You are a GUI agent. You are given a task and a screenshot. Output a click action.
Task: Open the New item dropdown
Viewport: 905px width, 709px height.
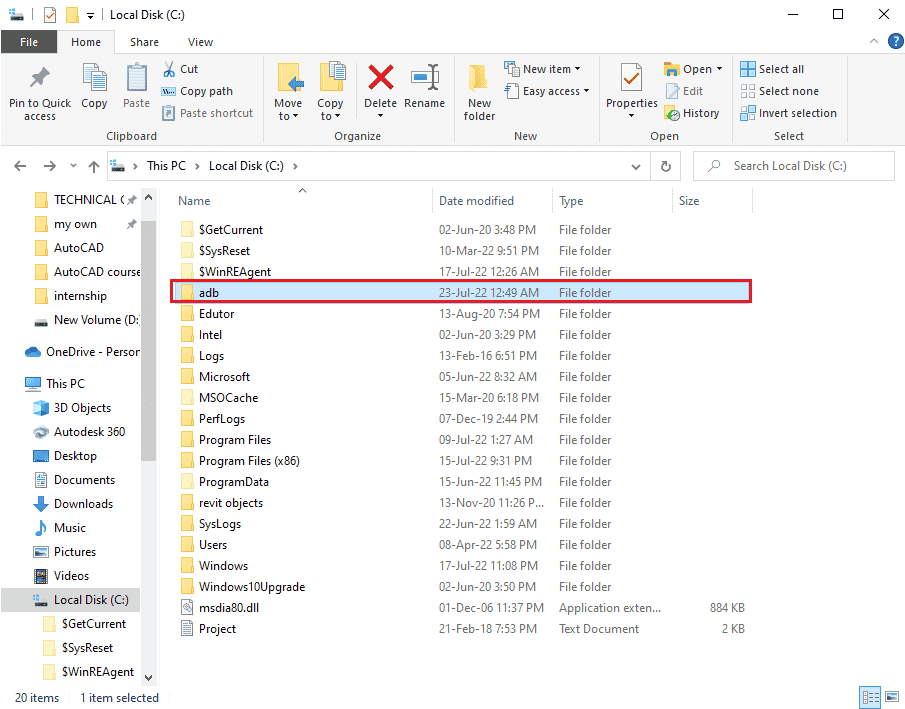[x=543, y=69]
